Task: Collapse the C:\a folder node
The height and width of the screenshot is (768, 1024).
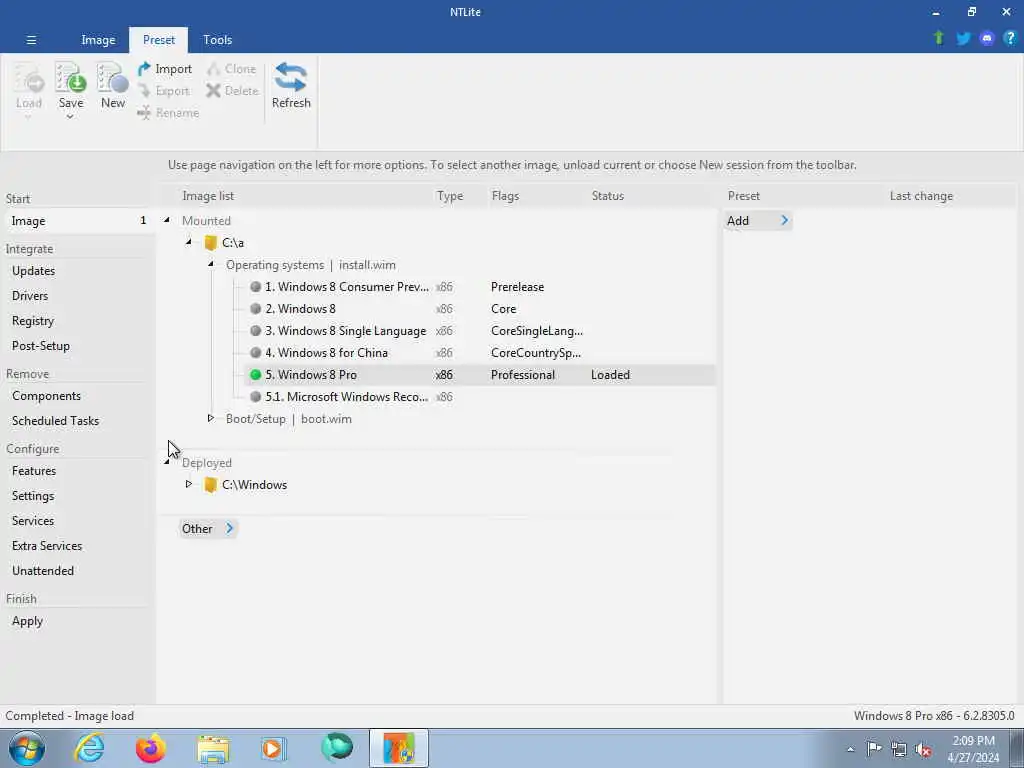Action: (189, 242)
